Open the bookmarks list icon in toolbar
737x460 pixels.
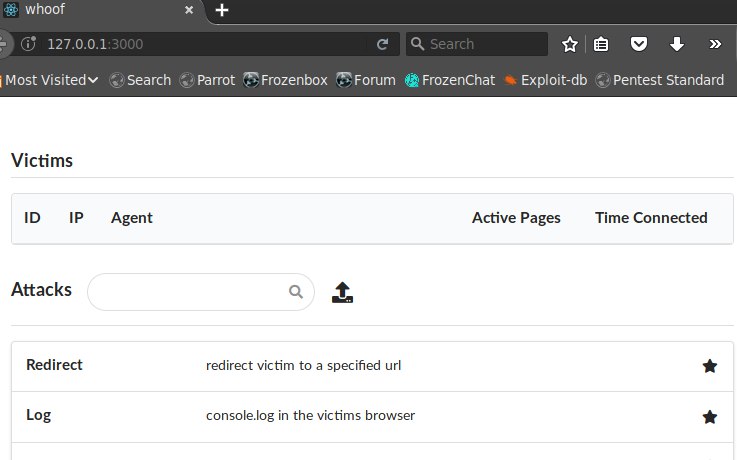coord(601,44)
